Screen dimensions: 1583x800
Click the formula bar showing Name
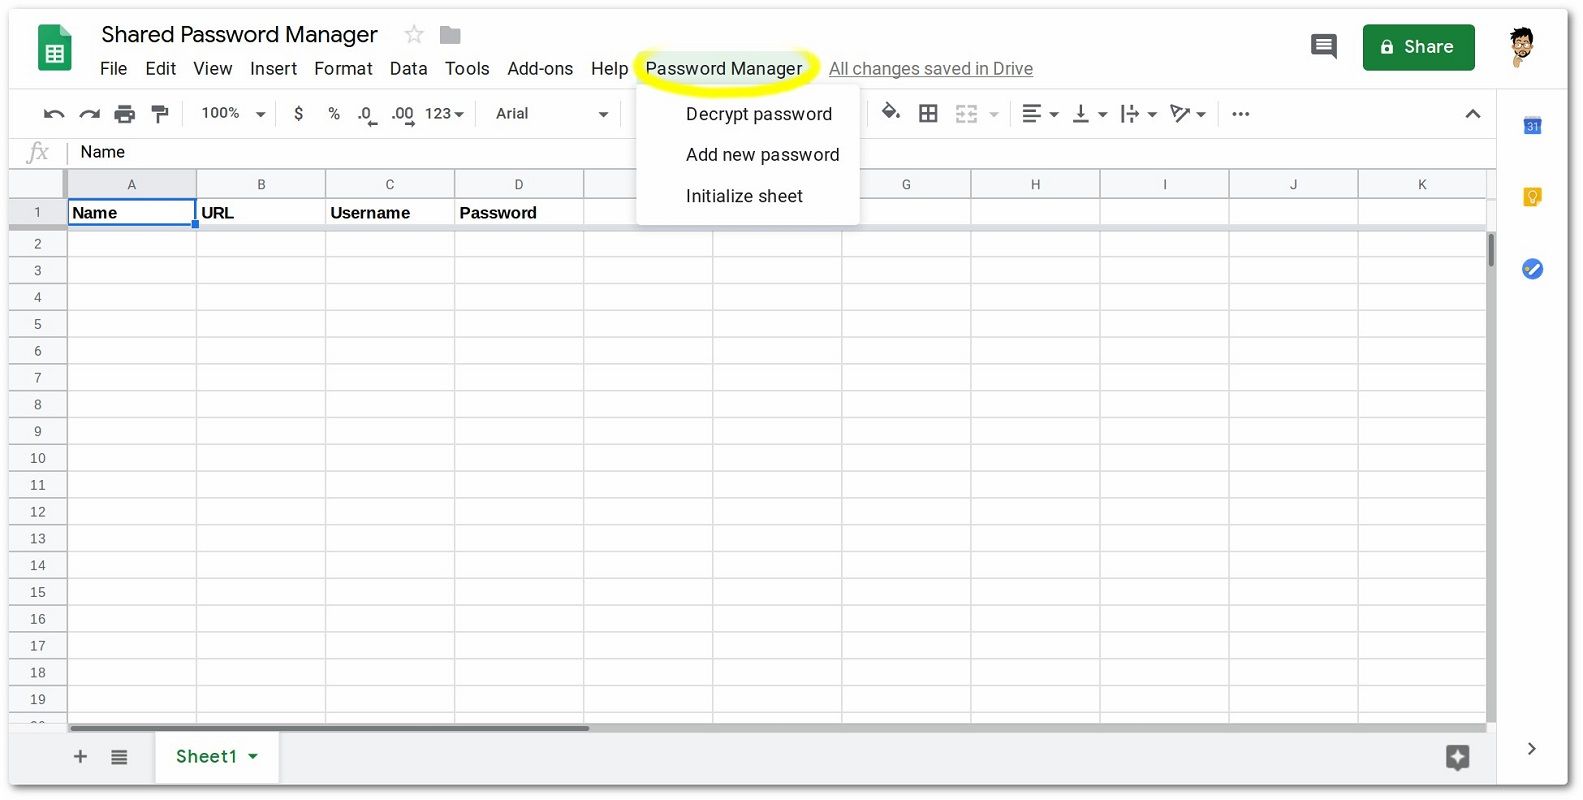point(780,152)
